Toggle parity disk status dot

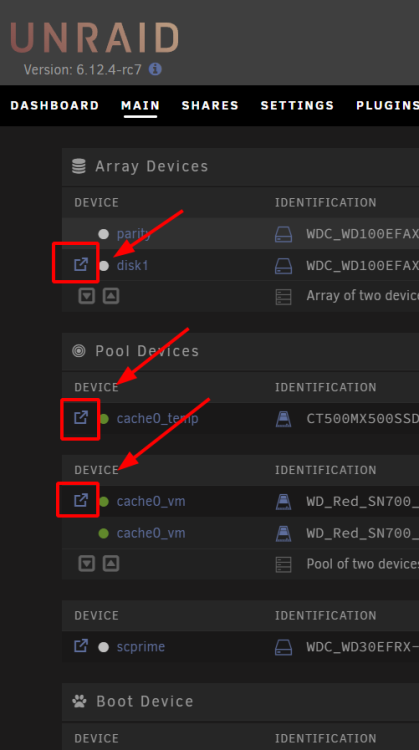tap(103, 234)
